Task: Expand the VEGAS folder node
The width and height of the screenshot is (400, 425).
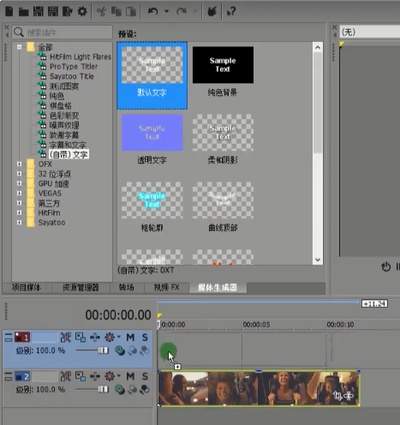Action: tap(19, 193)
